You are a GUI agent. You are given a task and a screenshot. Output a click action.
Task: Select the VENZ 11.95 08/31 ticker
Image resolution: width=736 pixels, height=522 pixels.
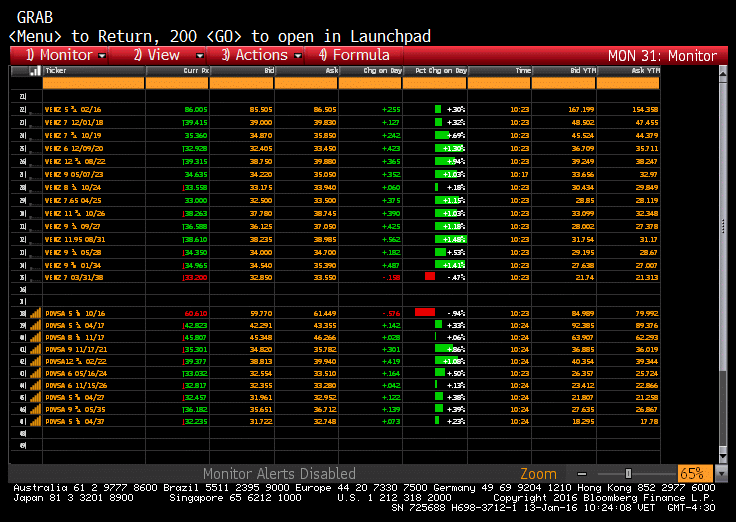point(75,239)
